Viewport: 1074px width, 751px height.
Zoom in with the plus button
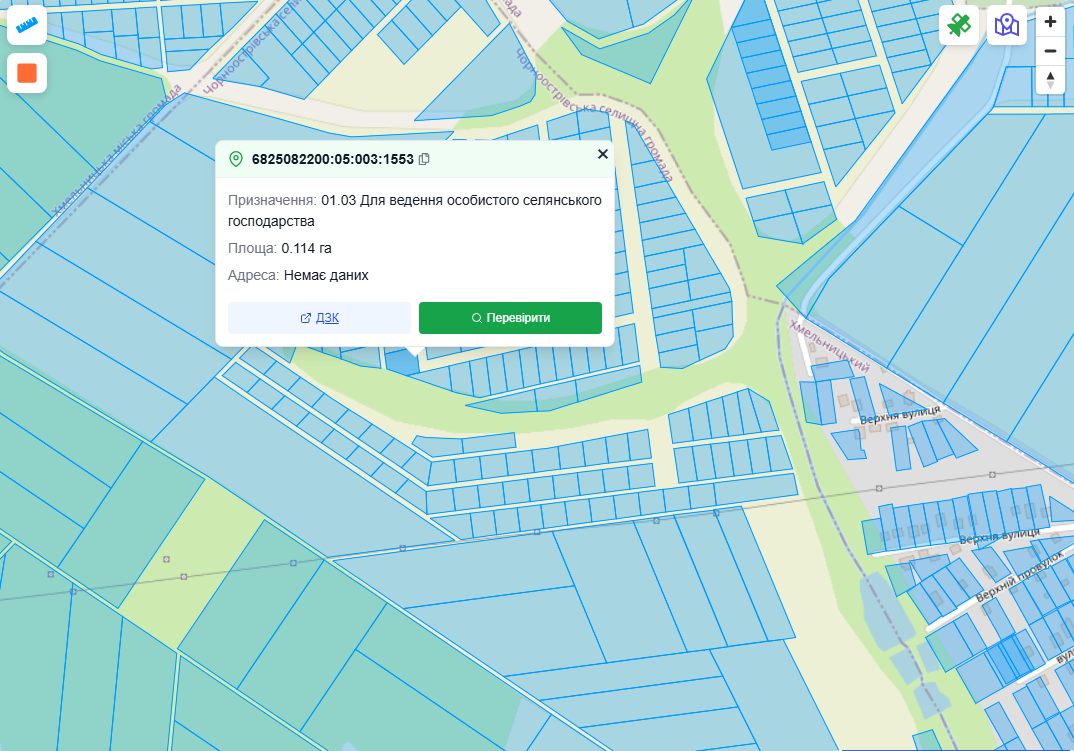pyautogui.click(x=1050, y=21)
